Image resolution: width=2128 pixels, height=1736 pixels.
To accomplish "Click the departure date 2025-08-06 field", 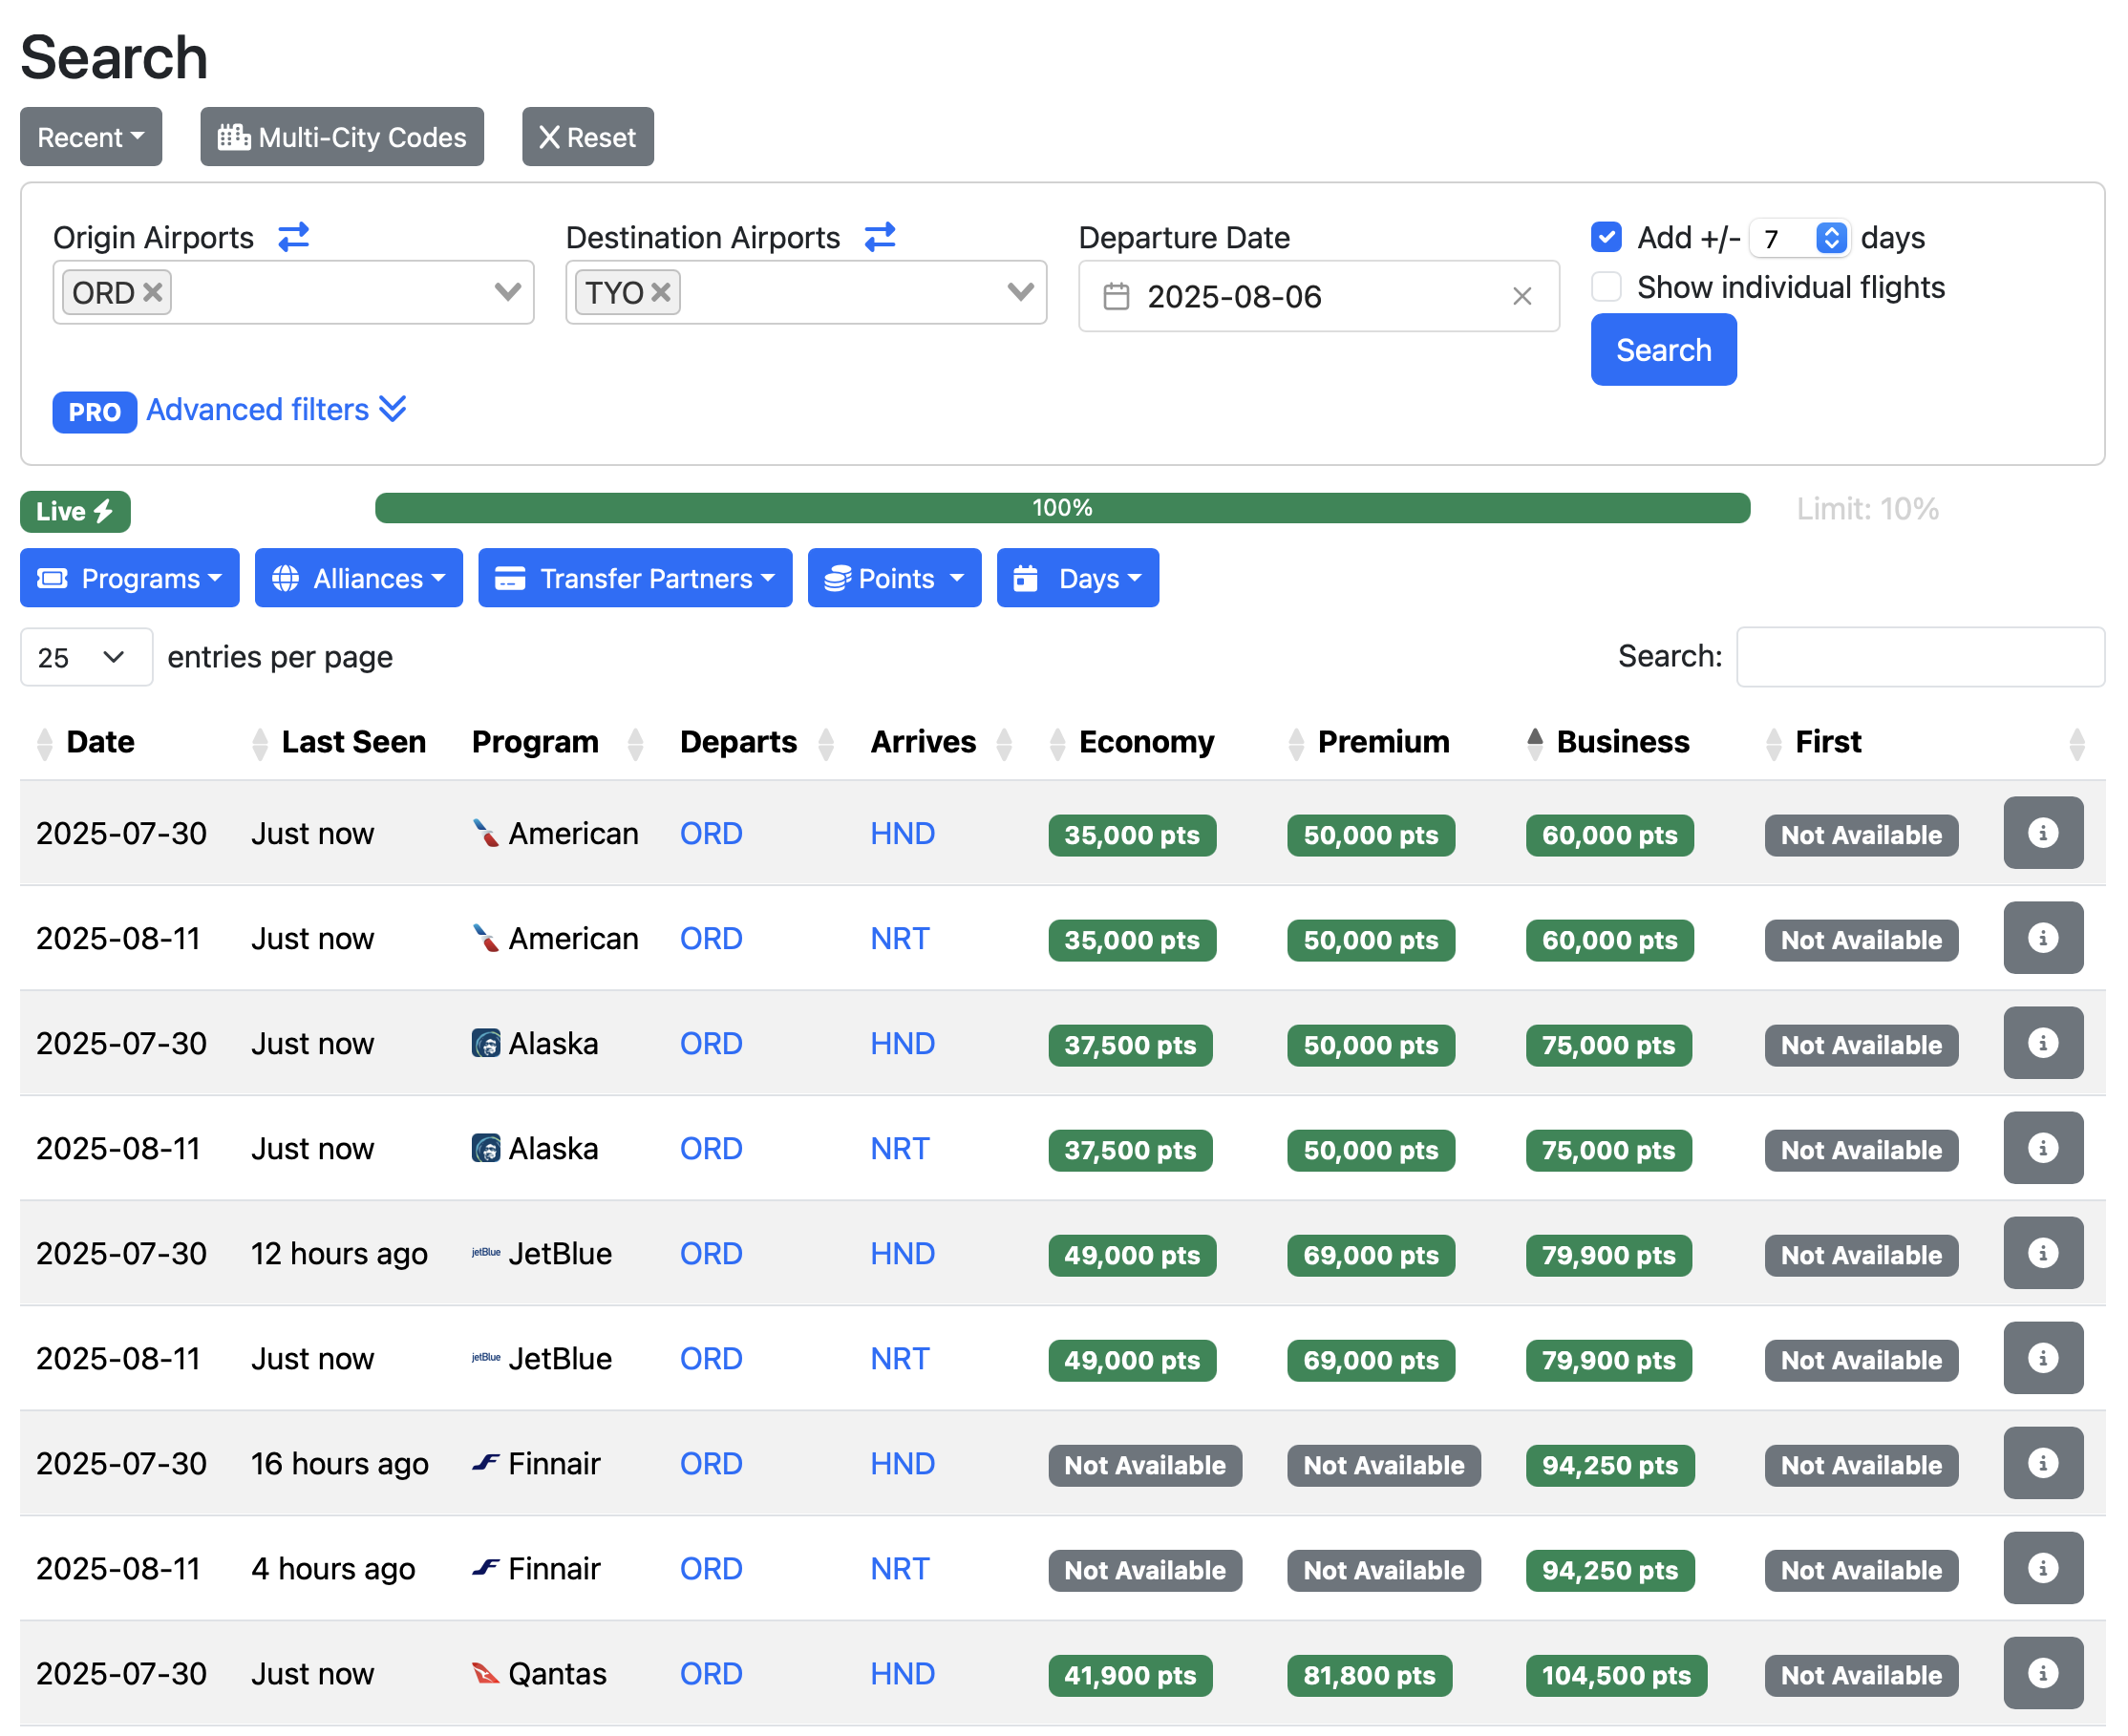I will click(1319, 296).
